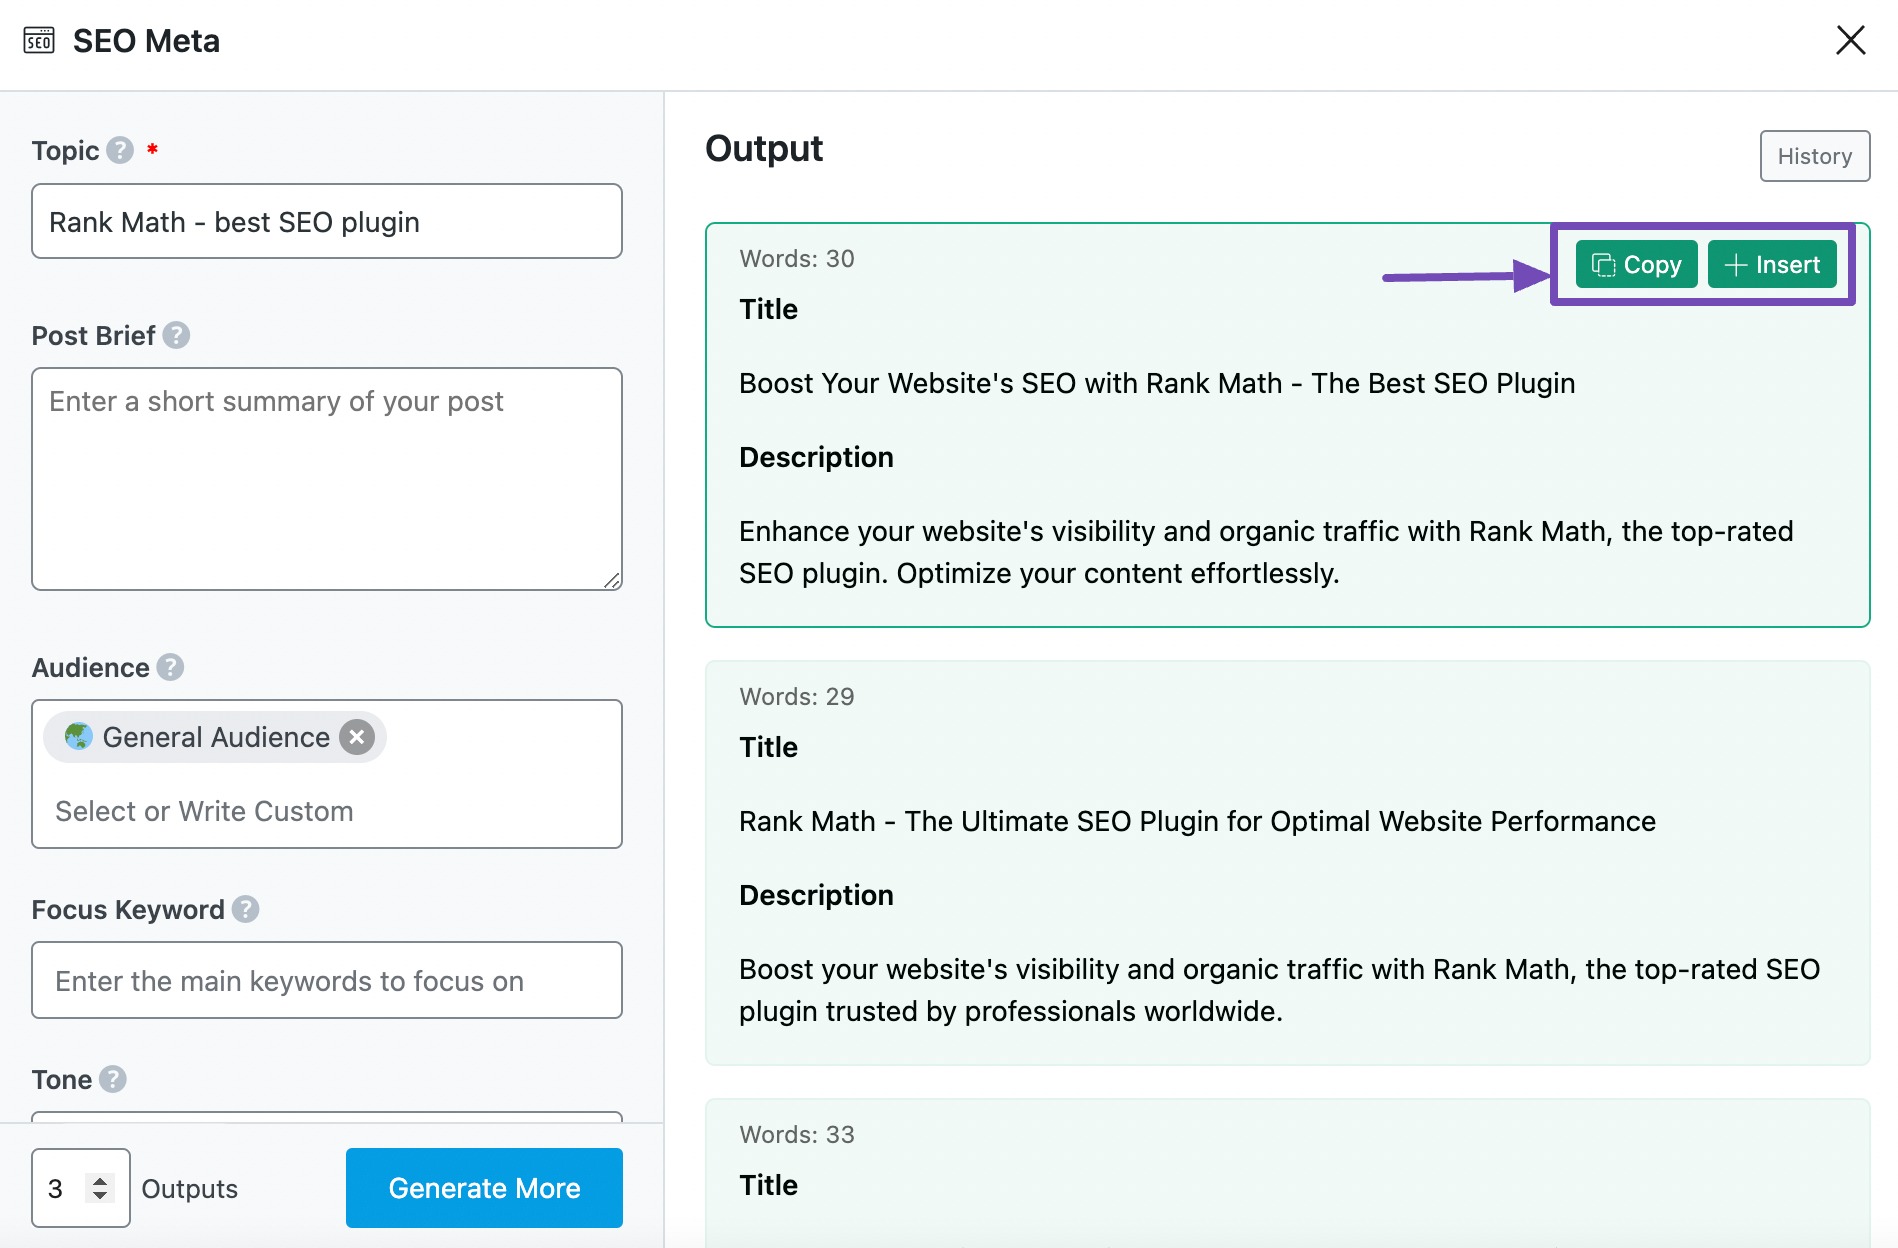Remove the General Audience tag
The height and width of the screenshot is (1248, 1898).
click(x=357, y=737)
